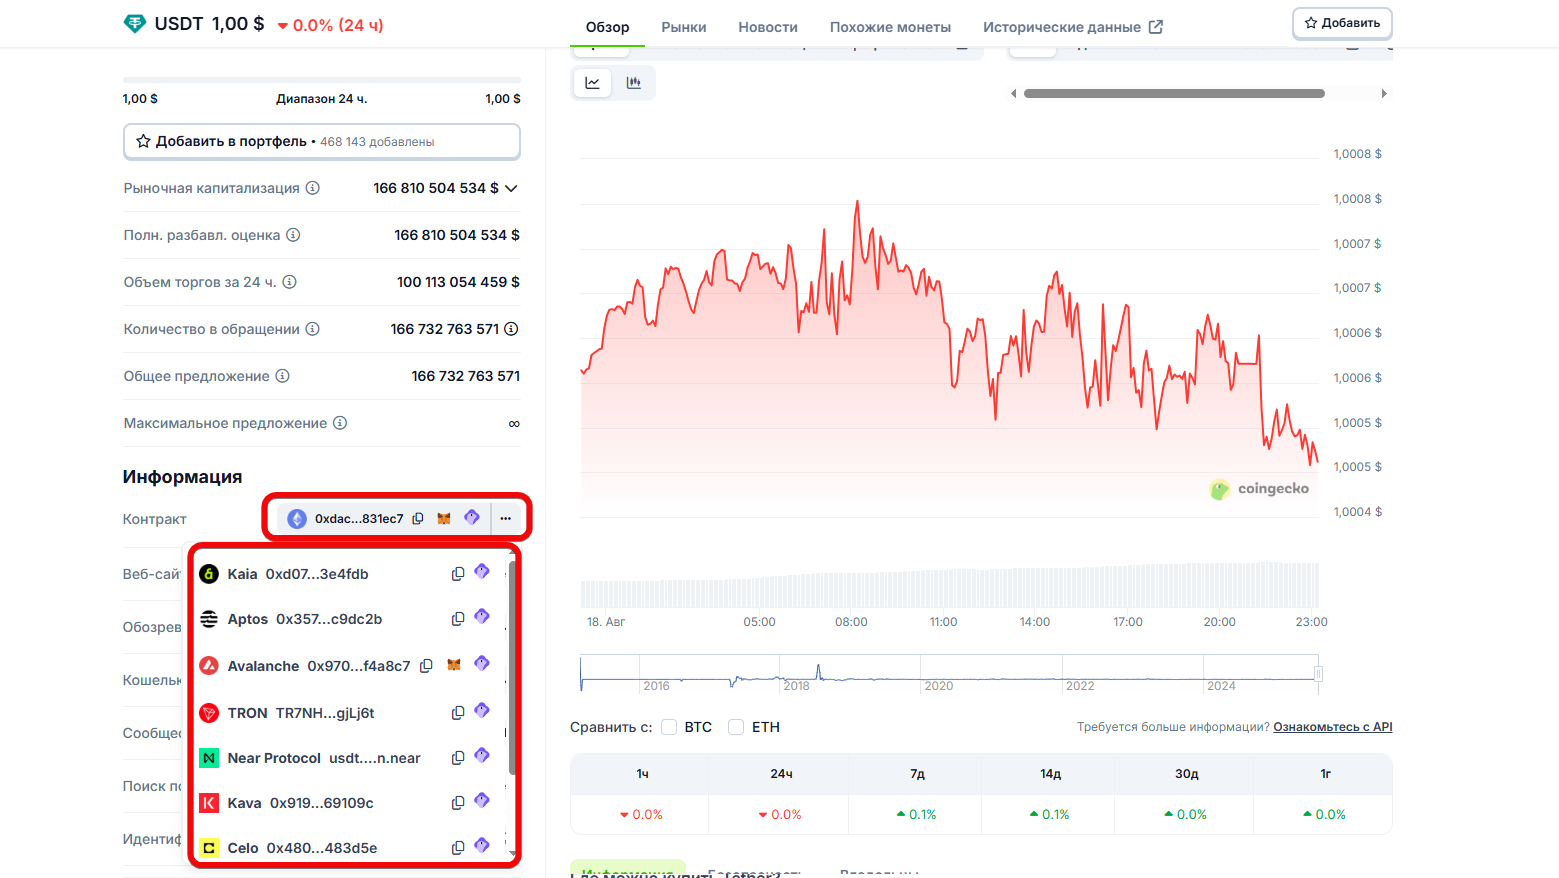Open the Ознакомьтесь с API link
1559x878 pixels.
pyautogui.click(x=1332, y=727)
